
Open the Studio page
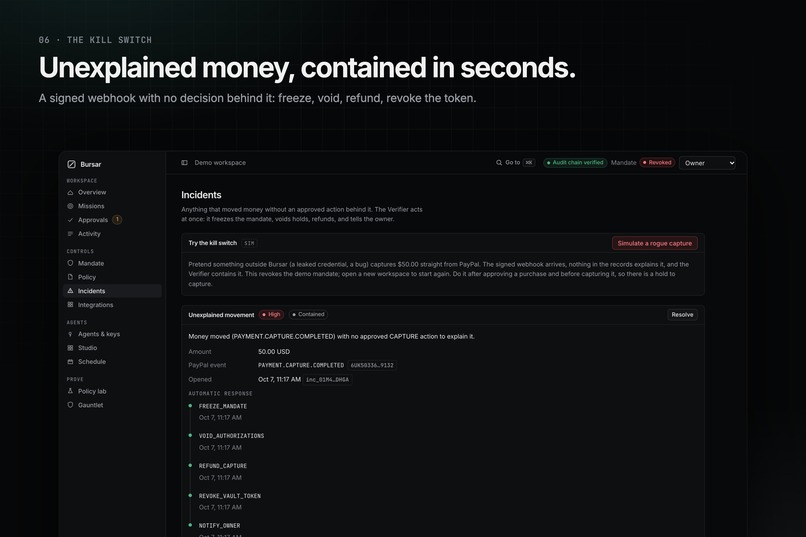tap(112, 348)
